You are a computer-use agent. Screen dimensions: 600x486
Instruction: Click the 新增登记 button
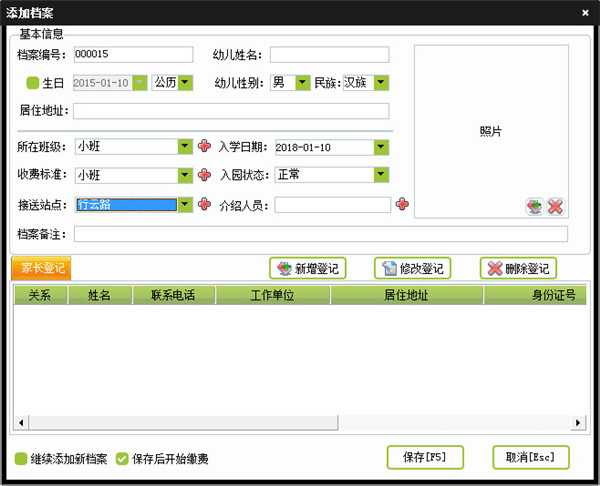coord(306,268)
